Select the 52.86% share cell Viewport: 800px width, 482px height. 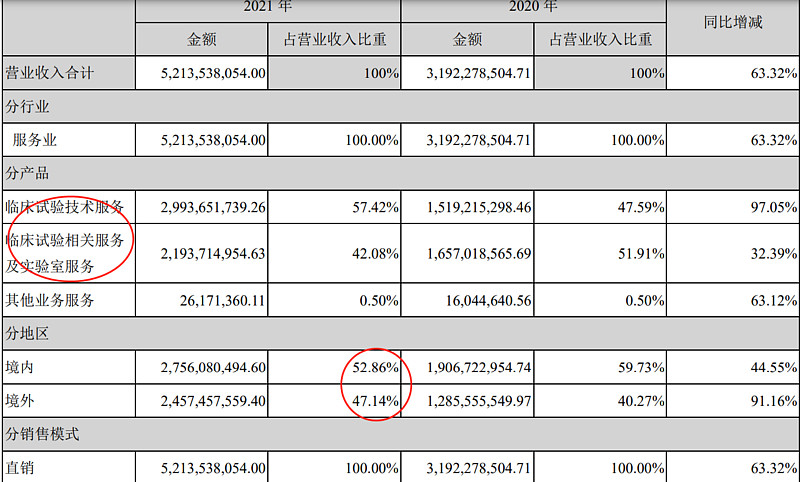376,368
